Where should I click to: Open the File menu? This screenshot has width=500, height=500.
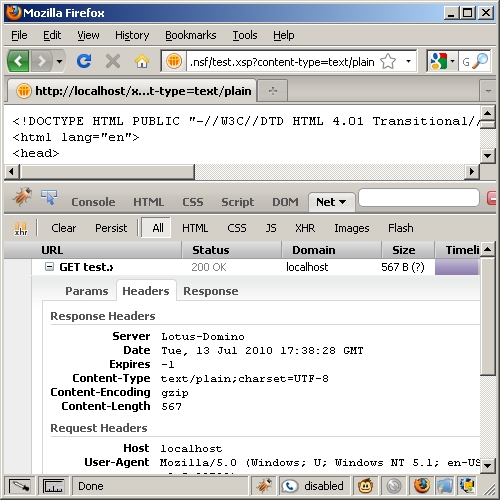pos(19,35)
